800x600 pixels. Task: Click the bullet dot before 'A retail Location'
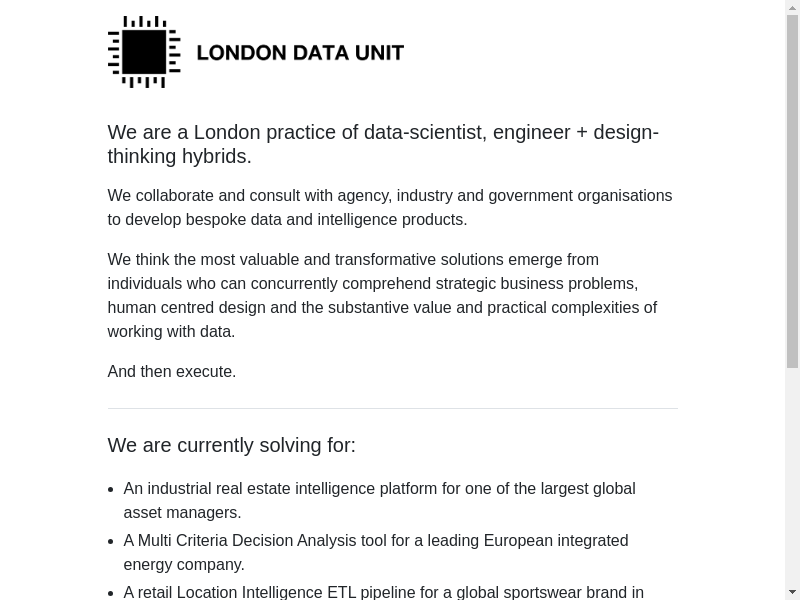111,593
